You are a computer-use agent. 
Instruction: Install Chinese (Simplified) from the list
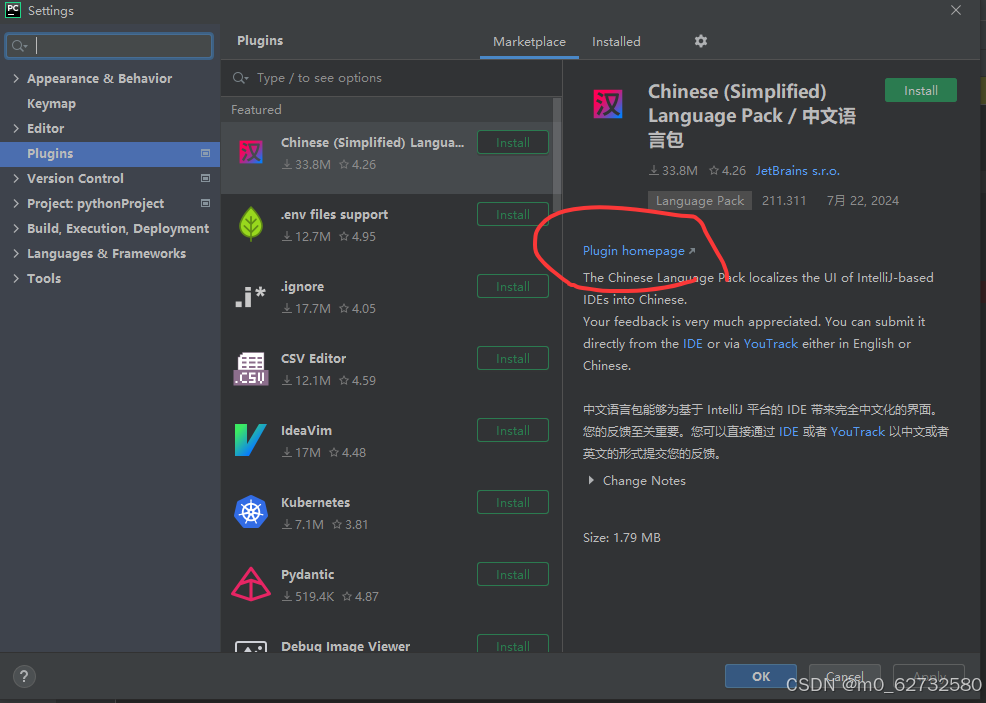click(512, 143)
